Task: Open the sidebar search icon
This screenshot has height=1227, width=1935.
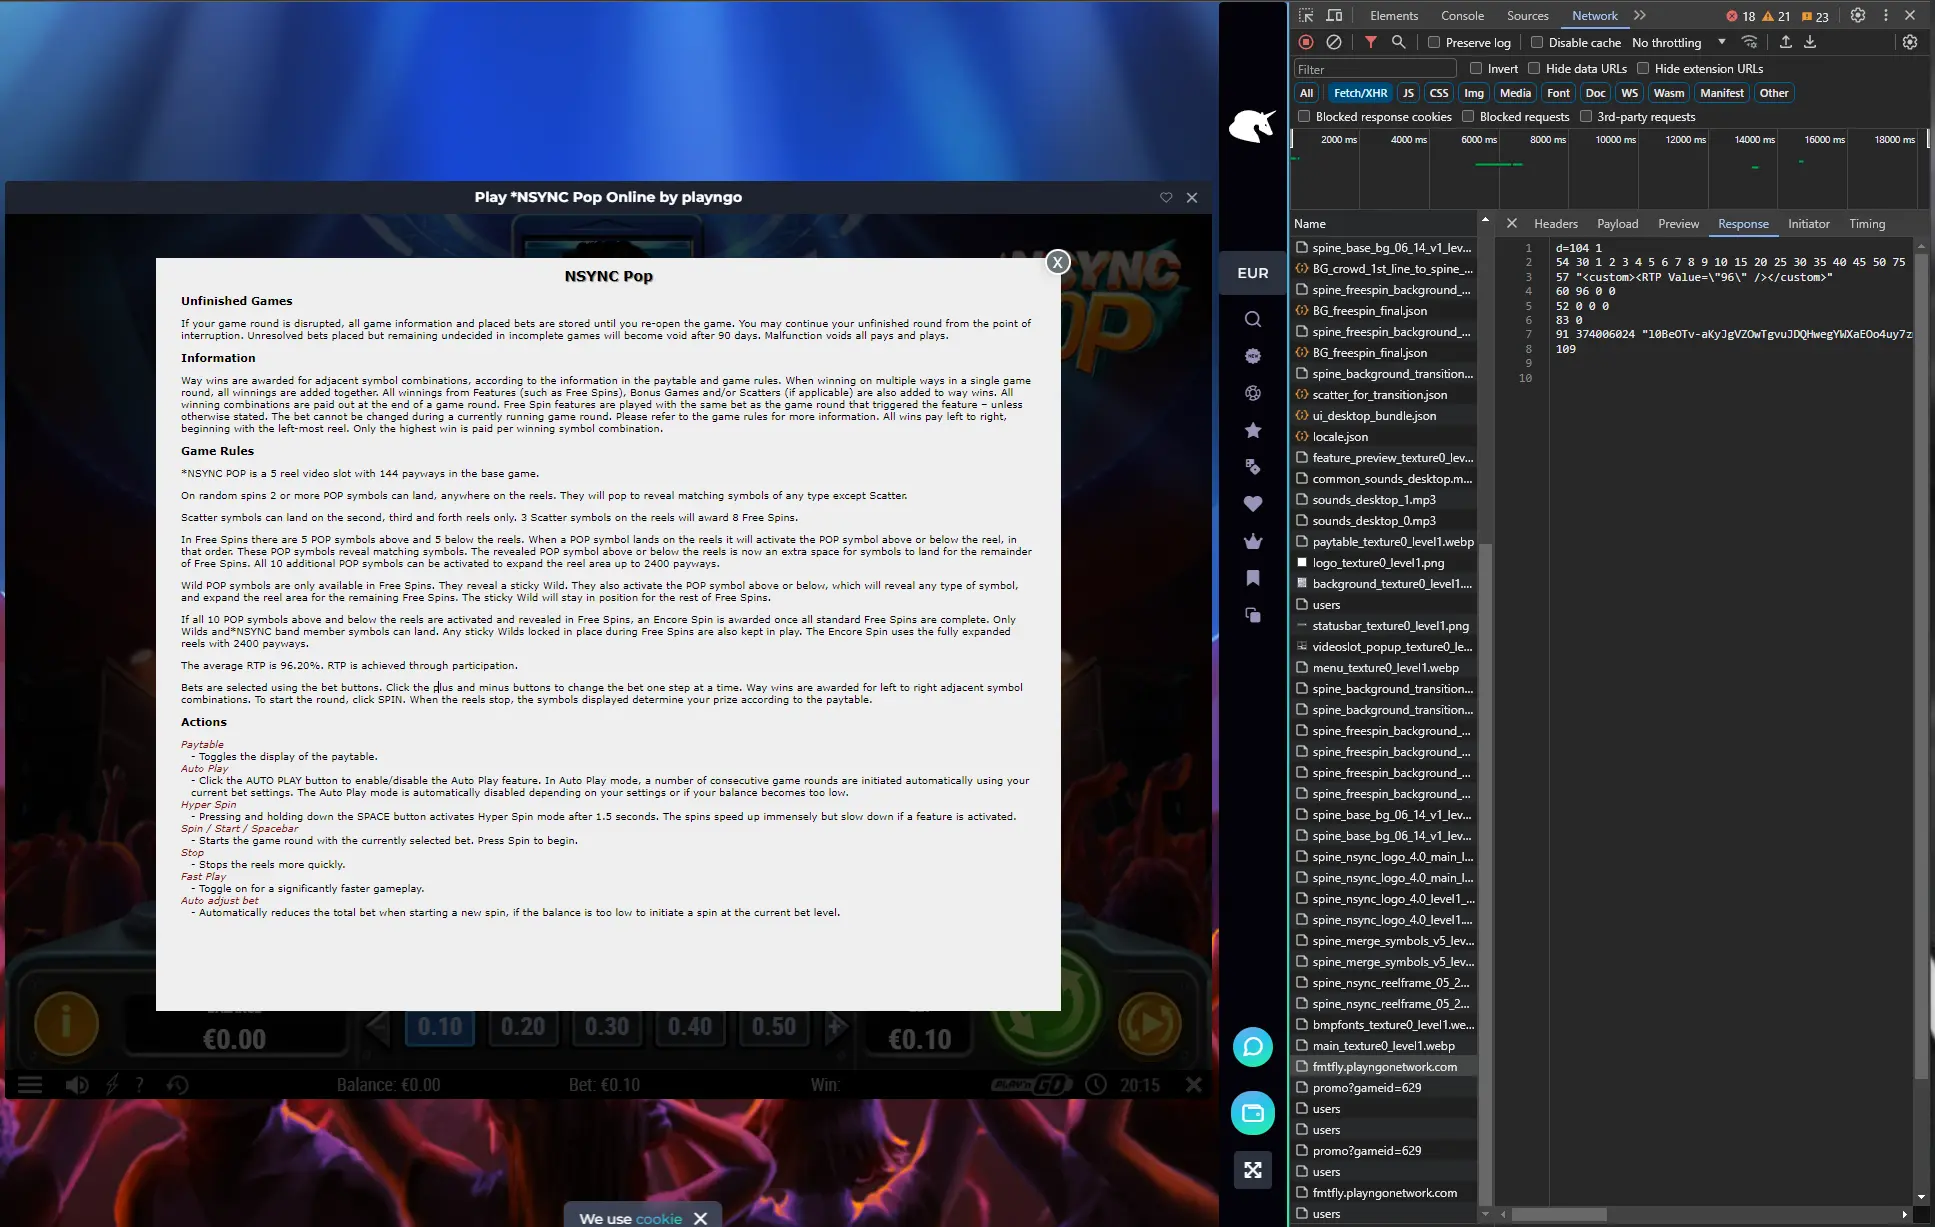Action: pyautogui.click(x=1253, y=319)
